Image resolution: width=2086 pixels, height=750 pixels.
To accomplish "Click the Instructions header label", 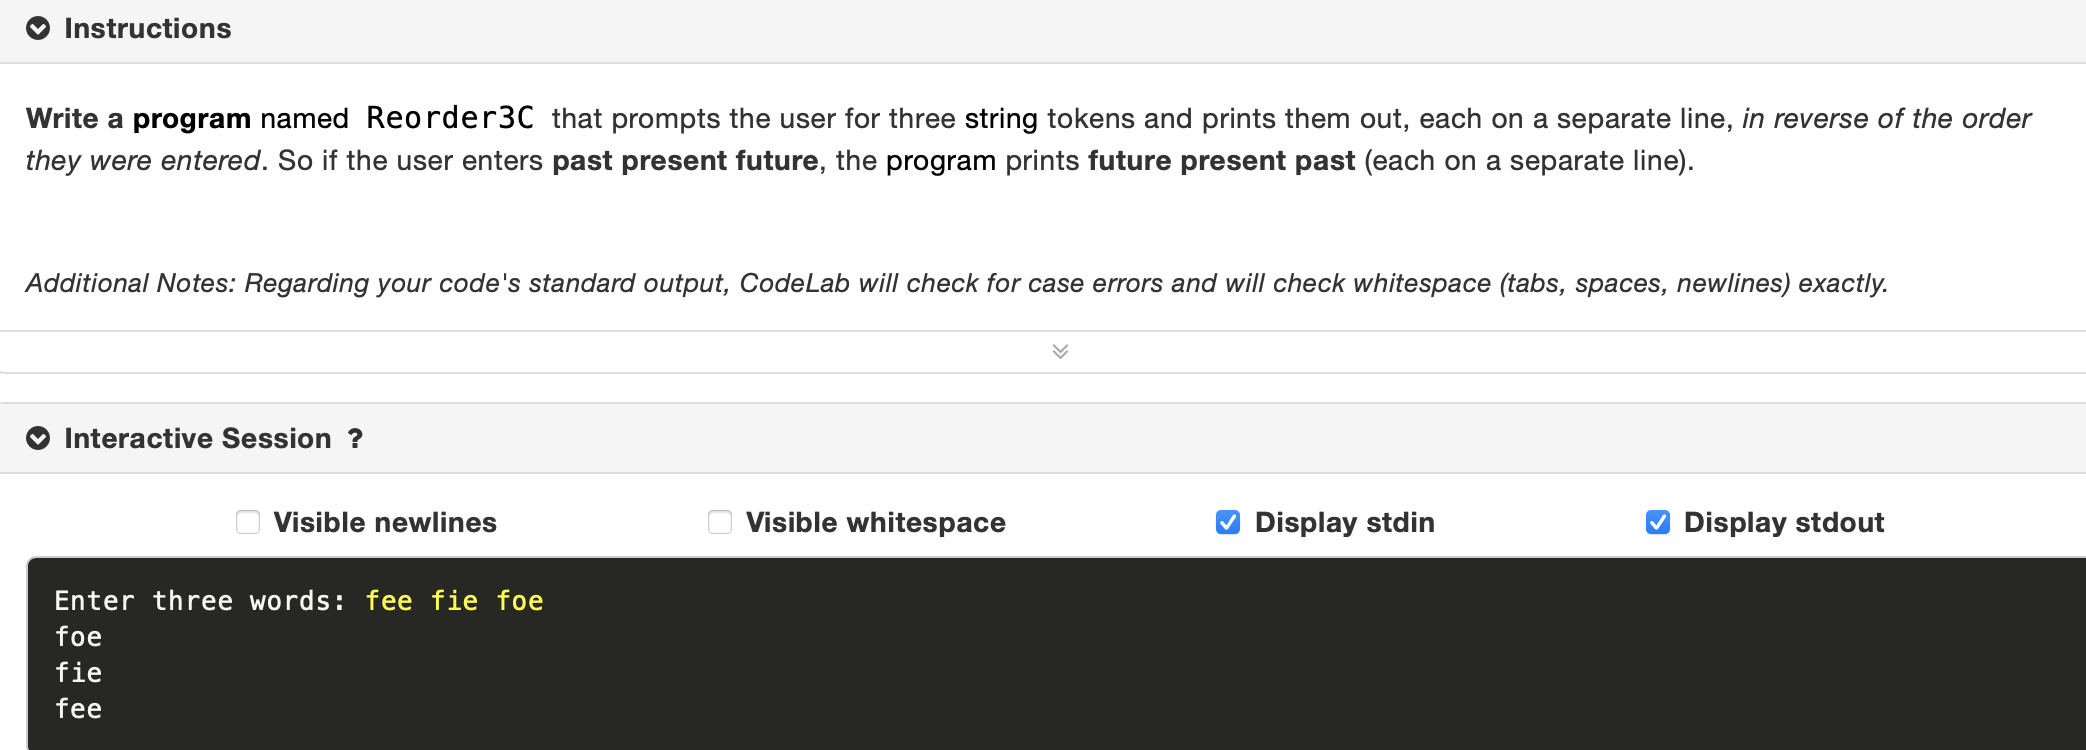I will [148, 28].
